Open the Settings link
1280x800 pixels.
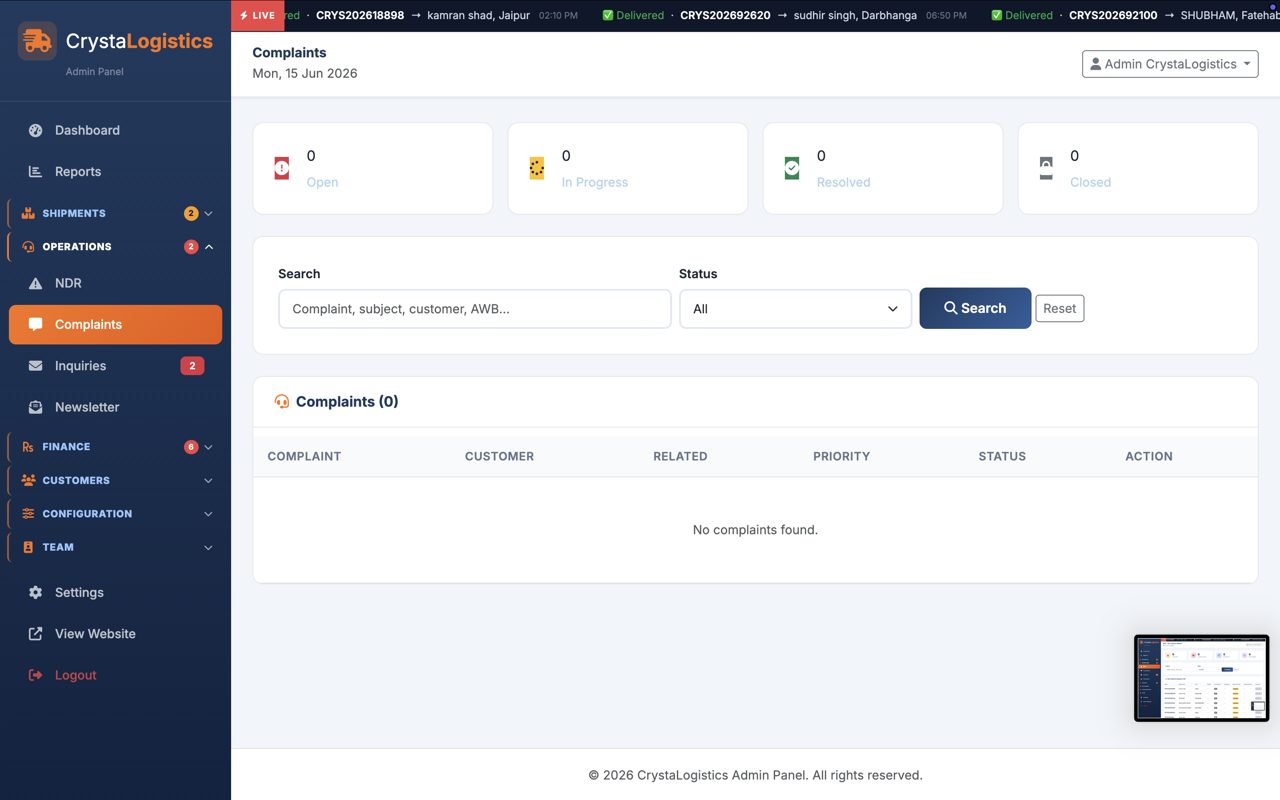click(115, 592)
